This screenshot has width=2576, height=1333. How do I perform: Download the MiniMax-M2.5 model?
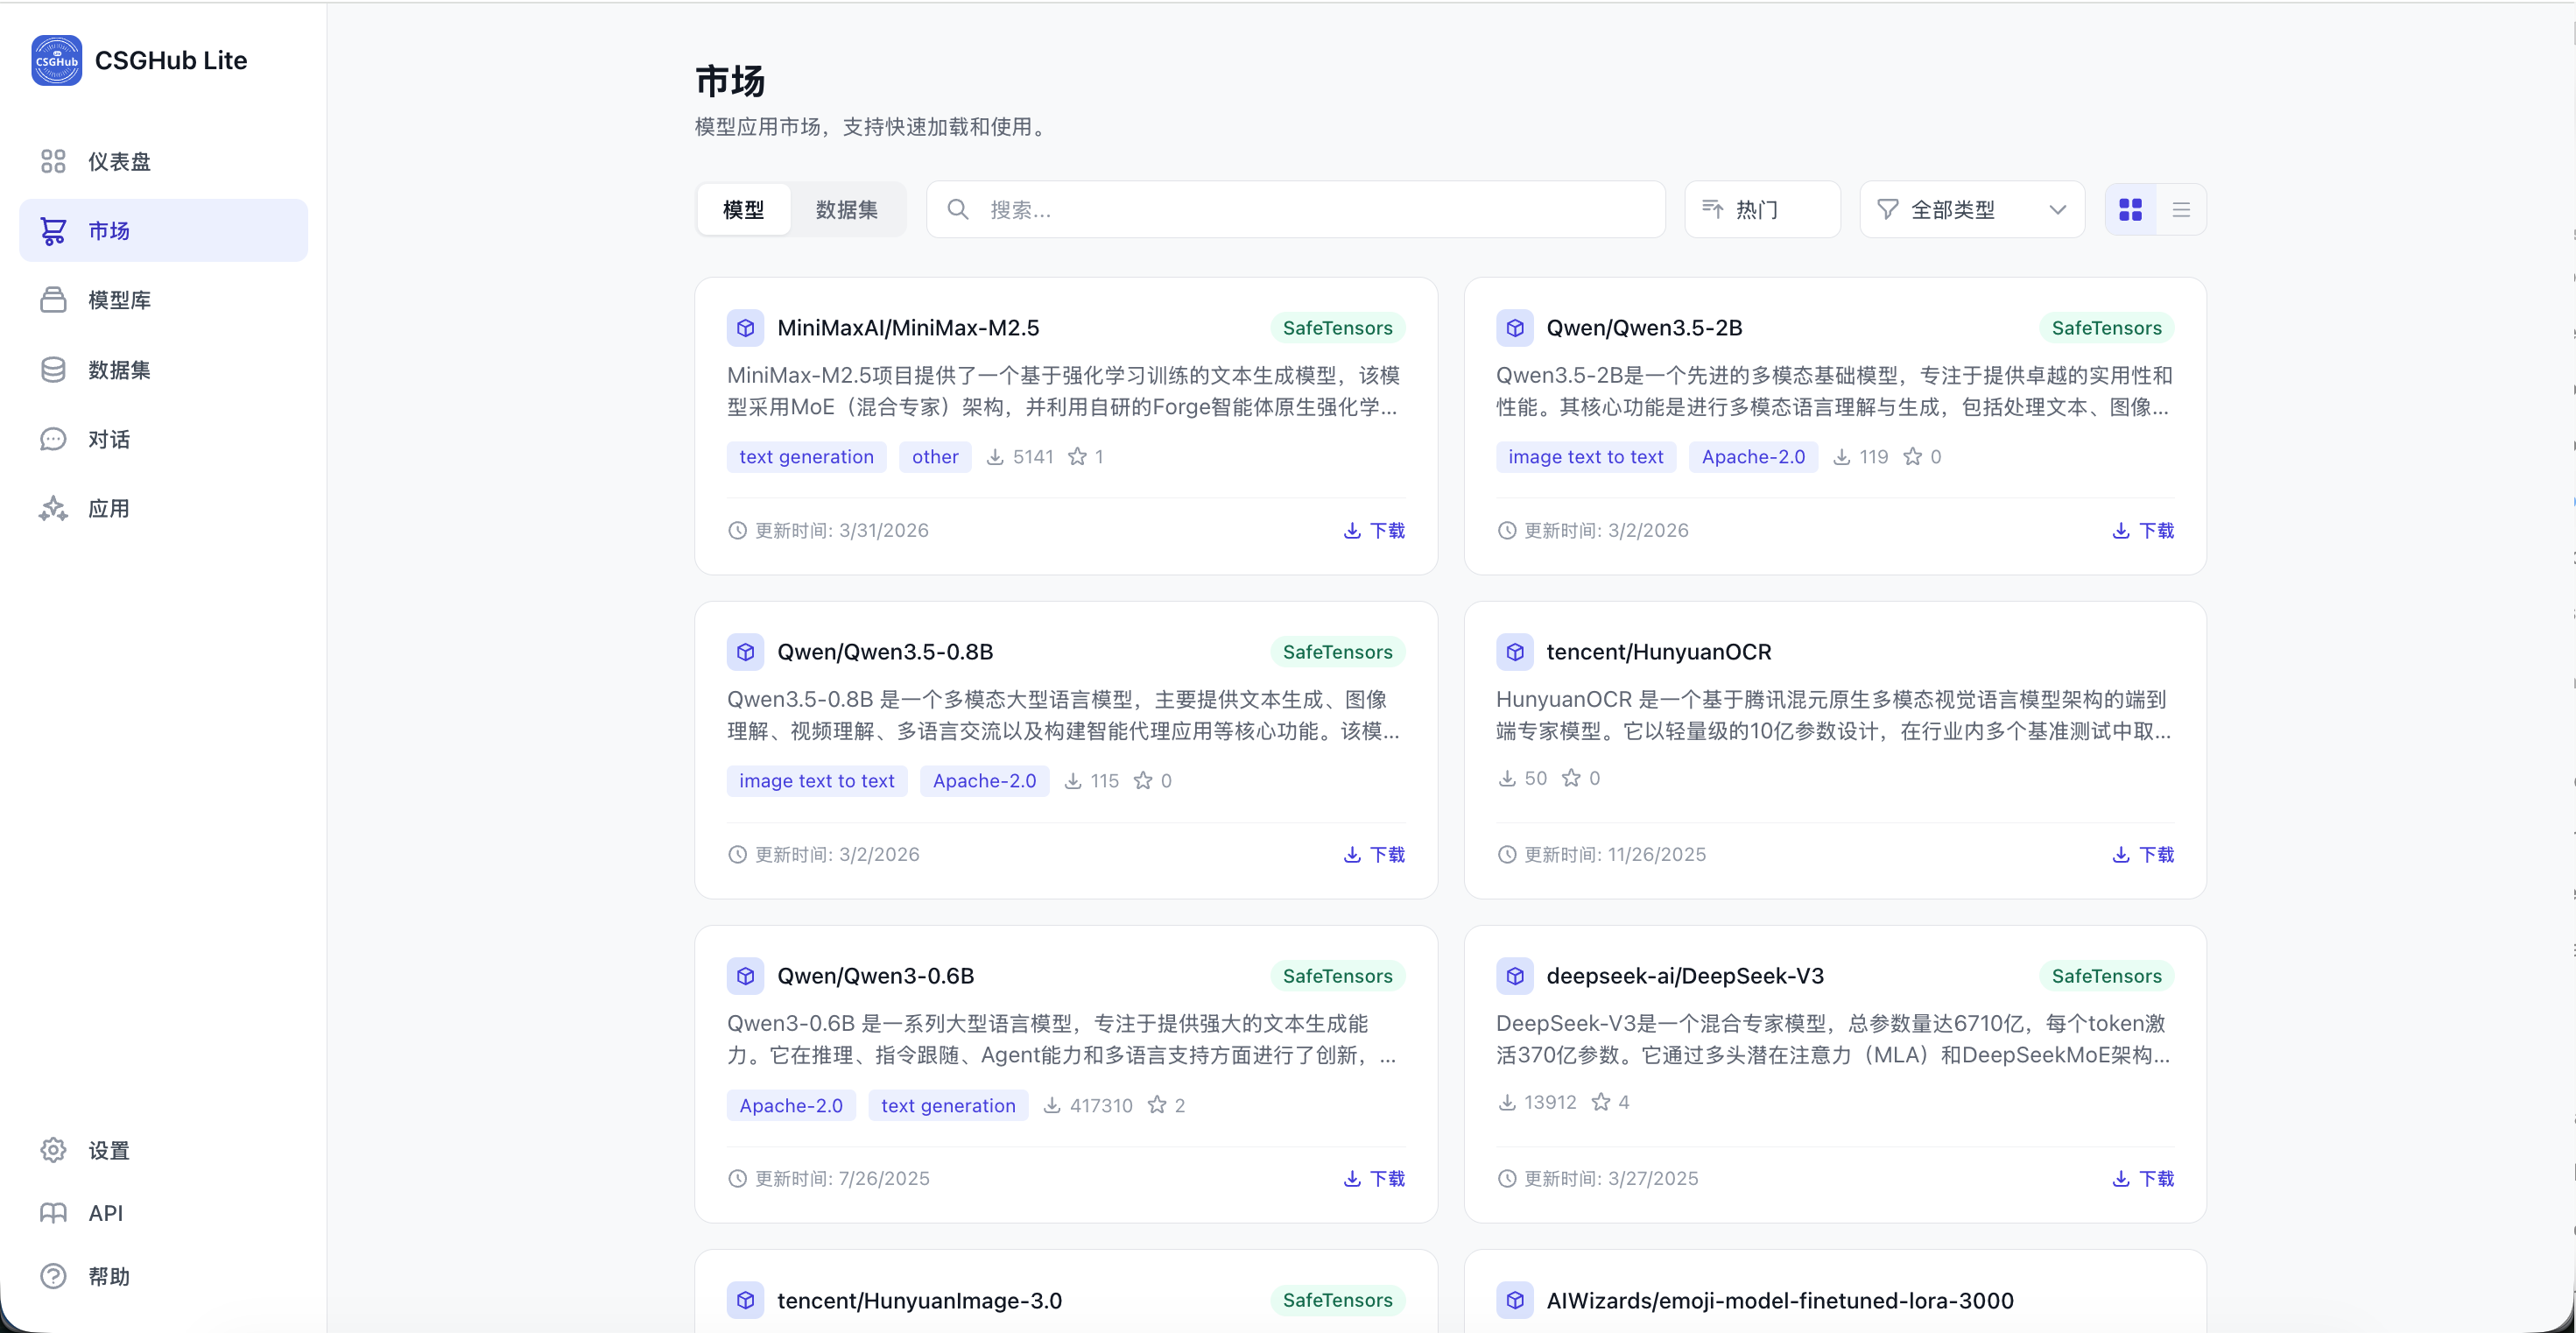pyautogui.click(x=1375, y=531)
